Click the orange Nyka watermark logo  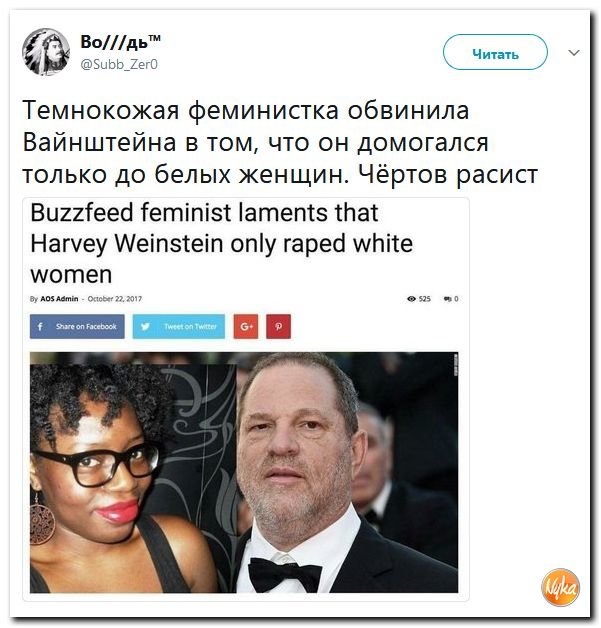click(561, 587)
